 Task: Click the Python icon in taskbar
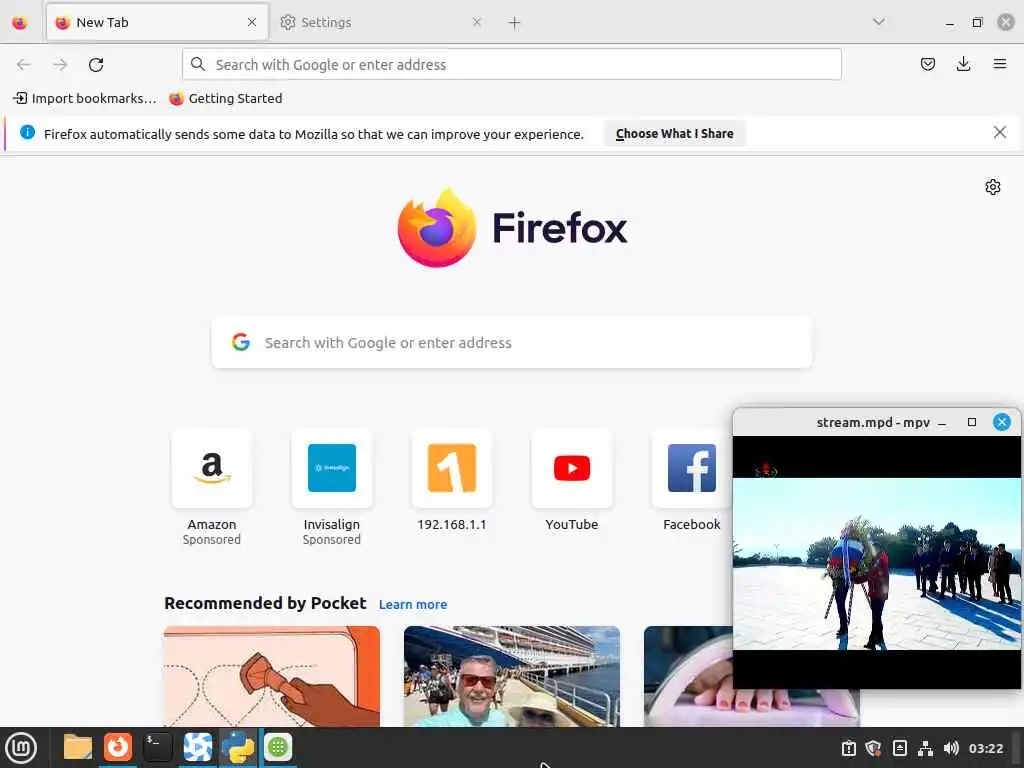[x=238, y=747]
